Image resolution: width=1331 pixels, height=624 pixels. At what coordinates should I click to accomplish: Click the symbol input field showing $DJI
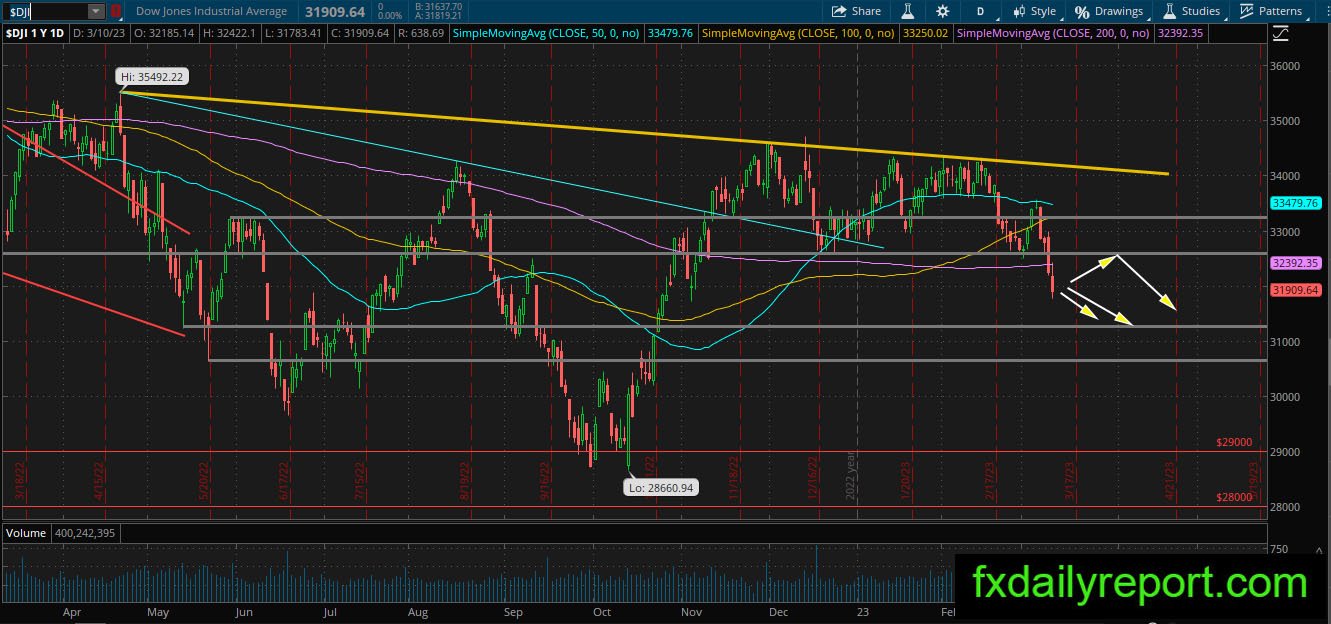(x=45, y=11)
